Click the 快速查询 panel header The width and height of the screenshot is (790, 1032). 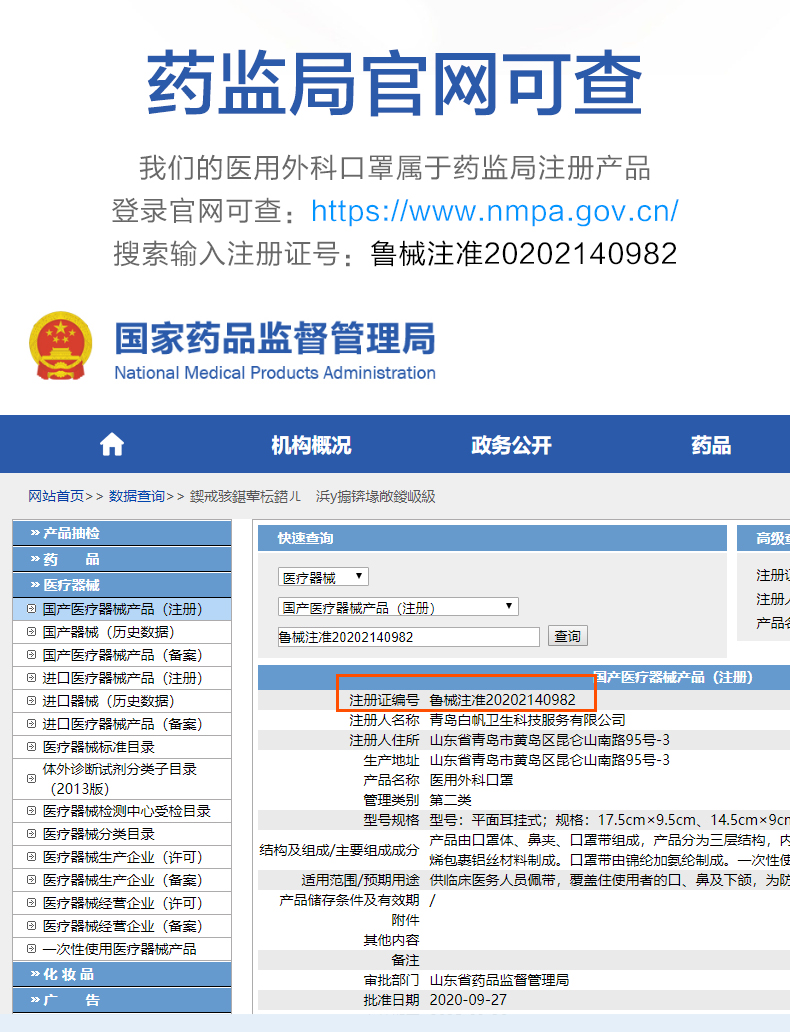(492, 538)
